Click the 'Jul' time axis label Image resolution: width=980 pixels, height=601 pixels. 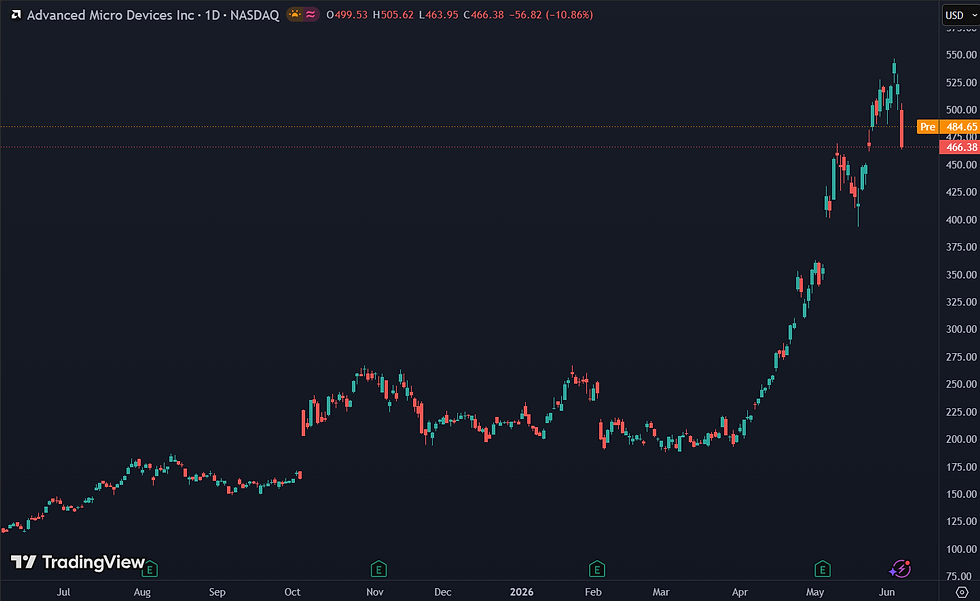point(64,592)
